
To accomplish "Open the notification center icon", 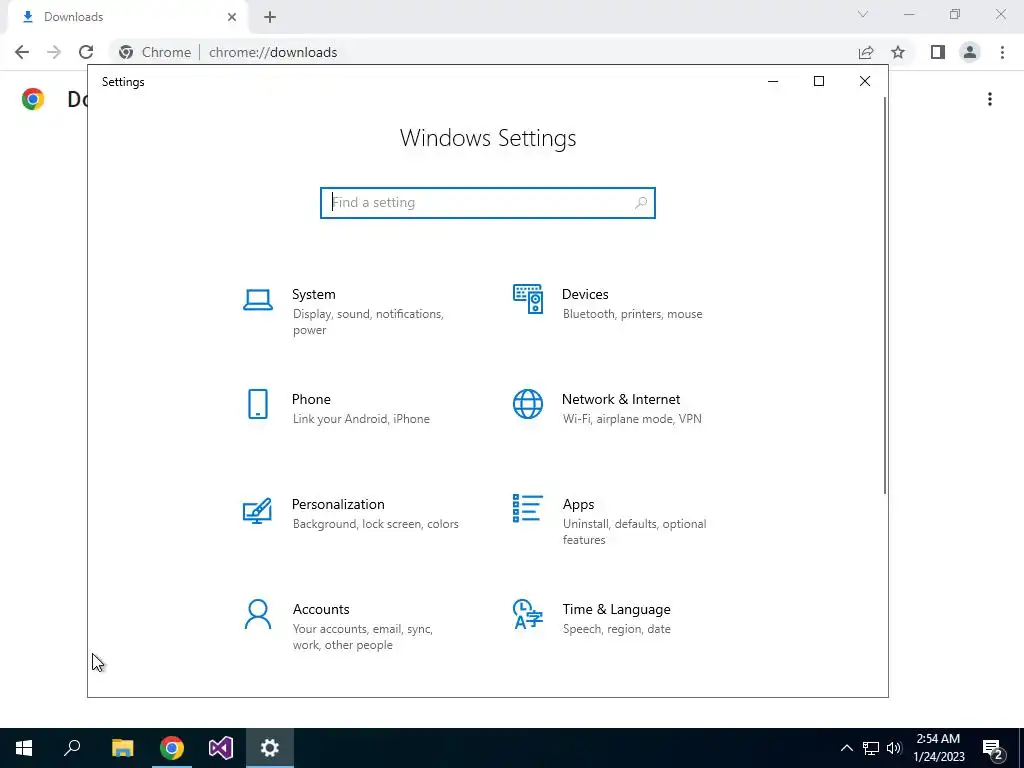I will tap(993, 750).
